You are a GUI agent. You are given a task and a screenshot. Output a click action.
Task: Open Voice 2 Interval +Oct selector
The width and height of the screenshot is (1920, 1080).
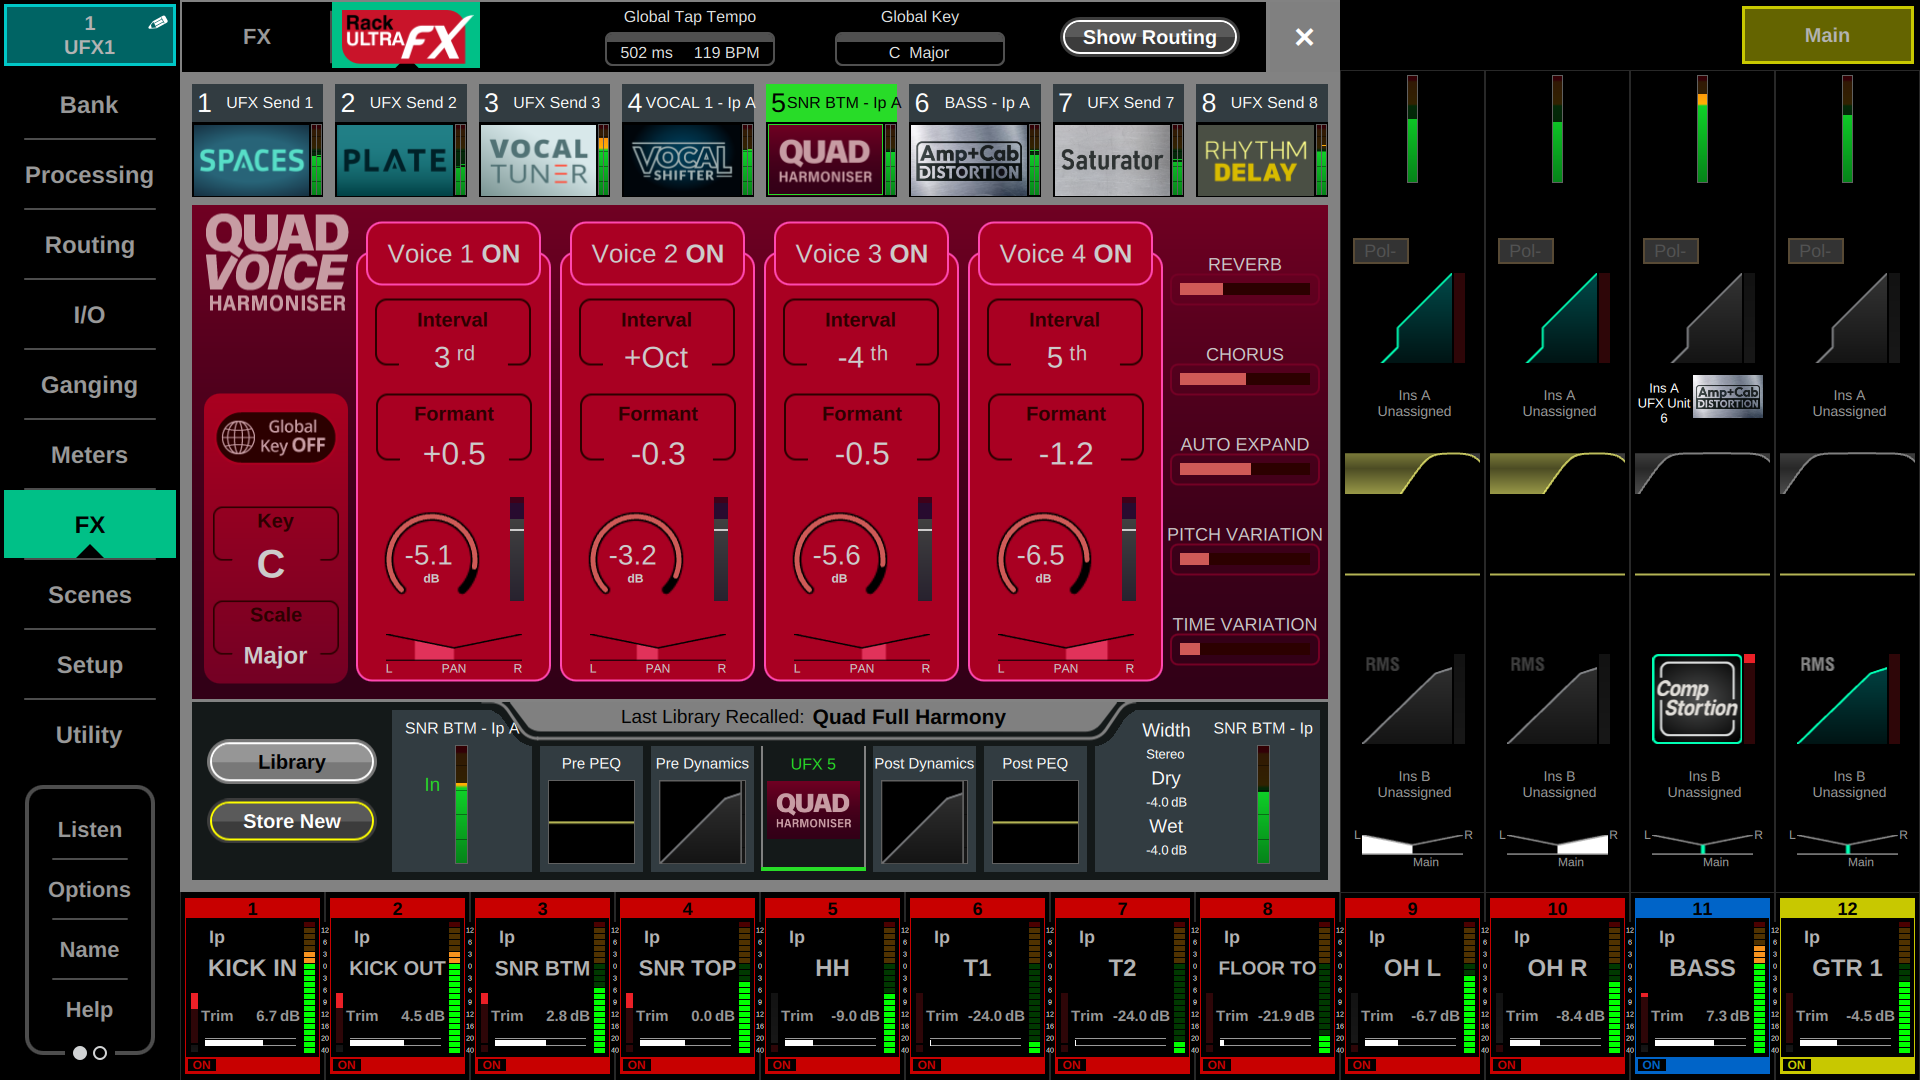(656, 342)
